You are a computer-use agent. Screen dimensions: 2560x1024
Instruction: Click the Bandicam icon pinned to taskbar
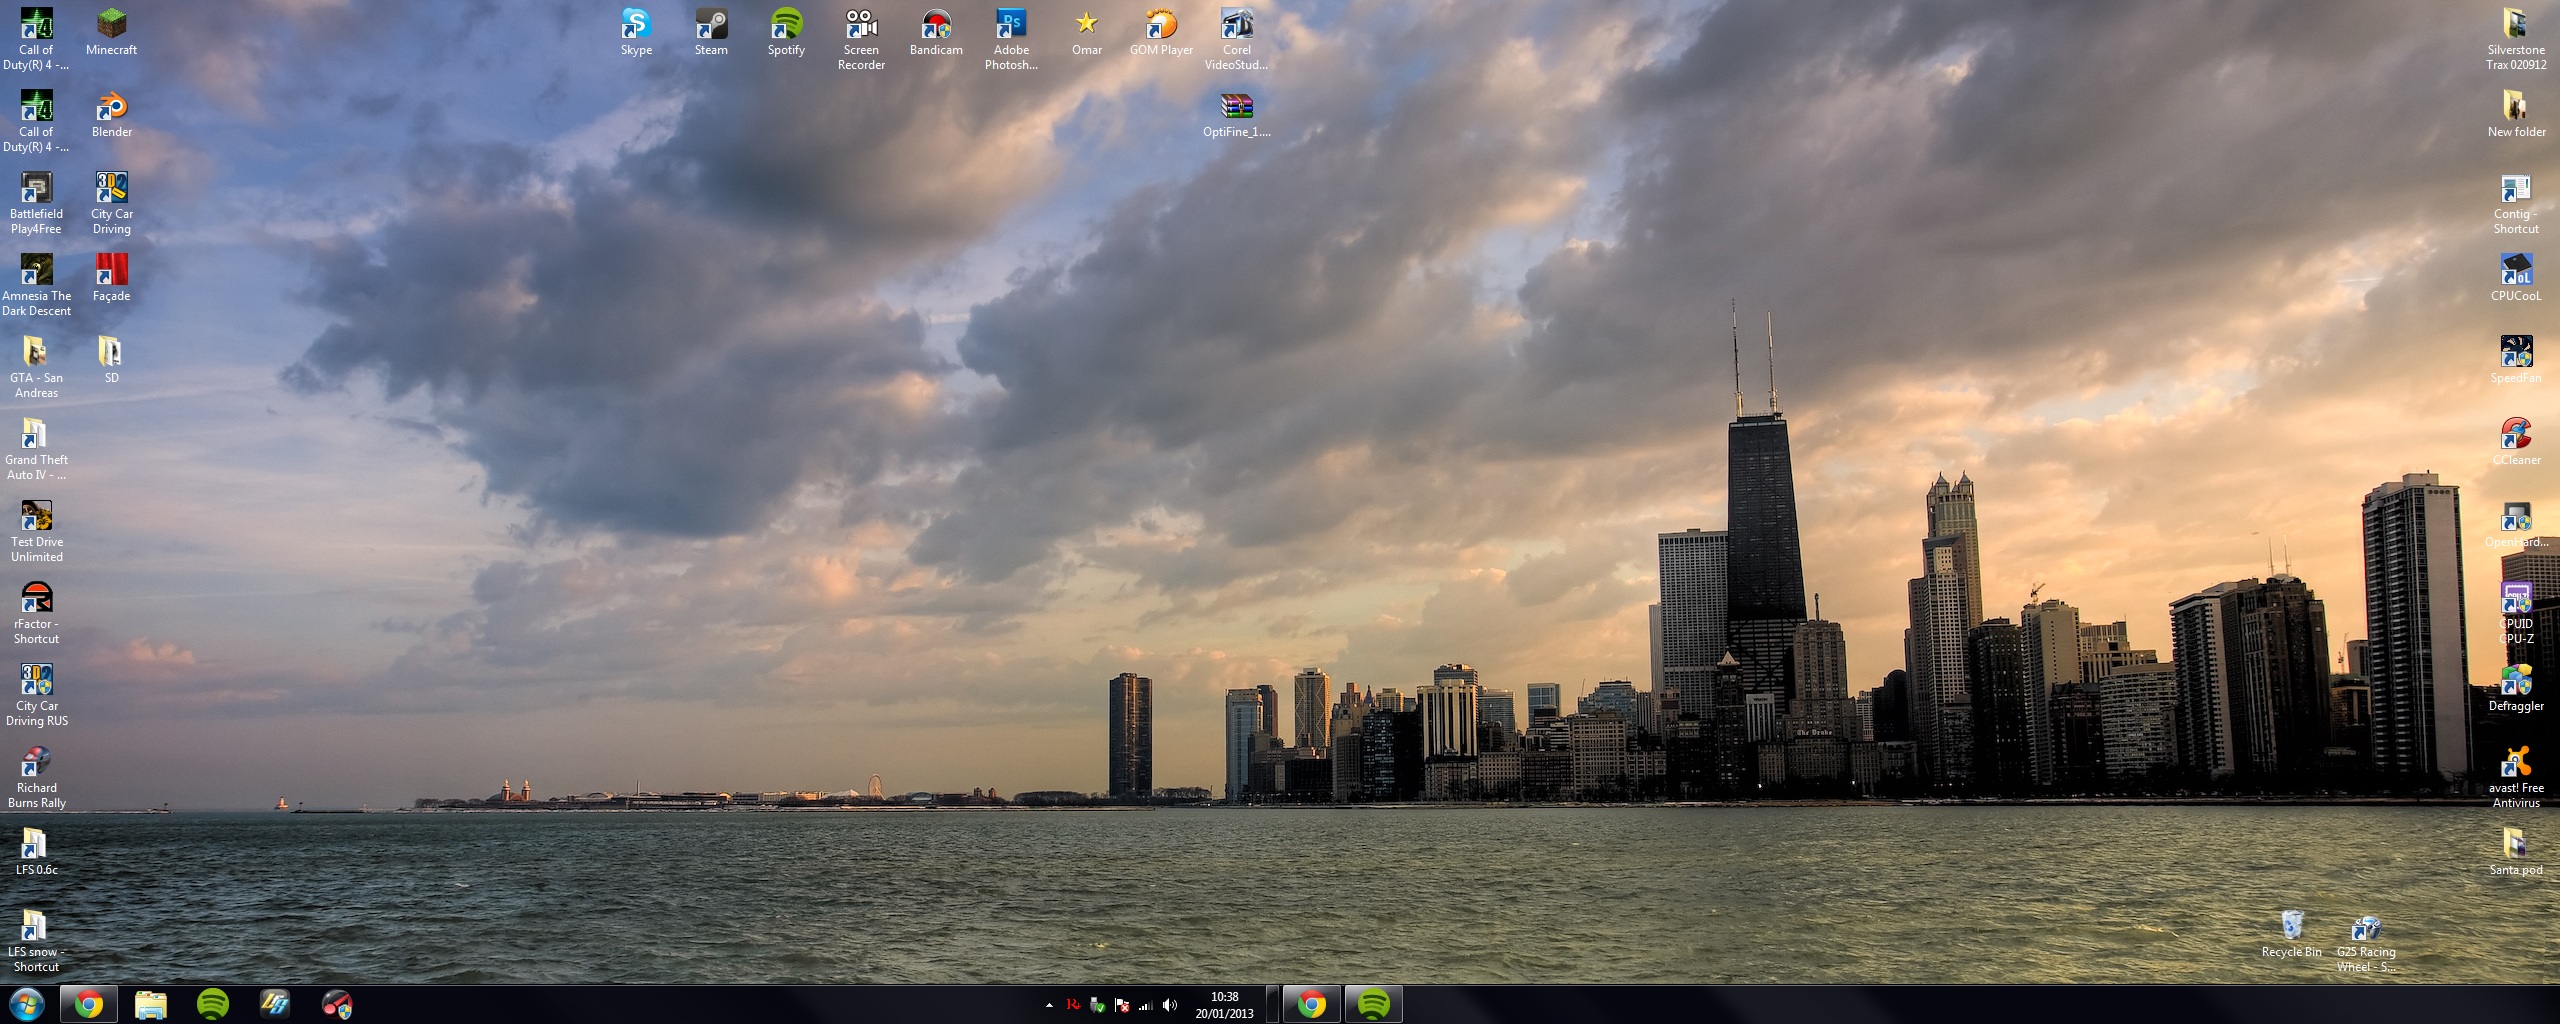[x=337, y=1004]
